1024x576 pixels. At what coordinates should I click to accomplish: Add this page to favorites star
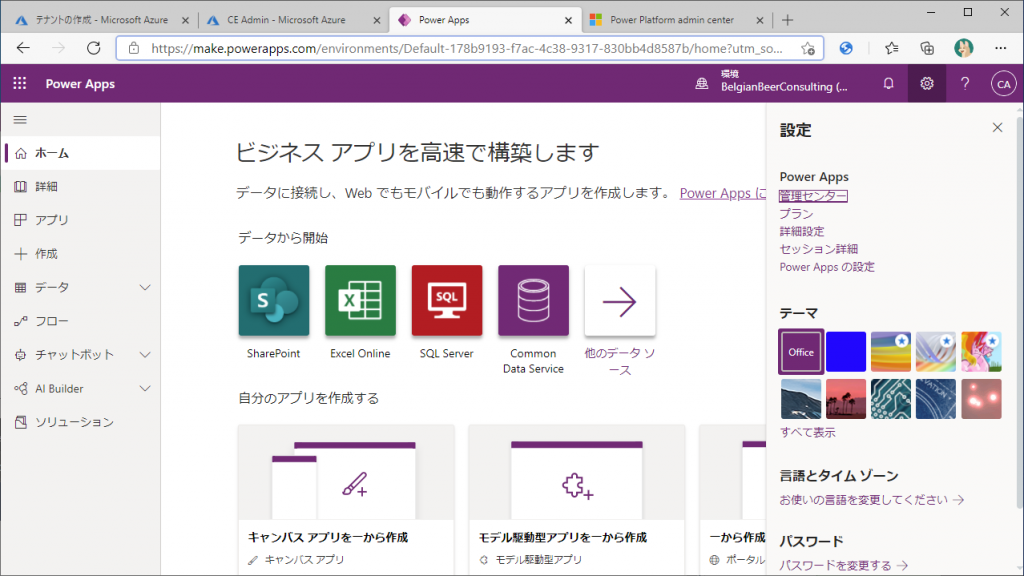(x=808, y=48)
